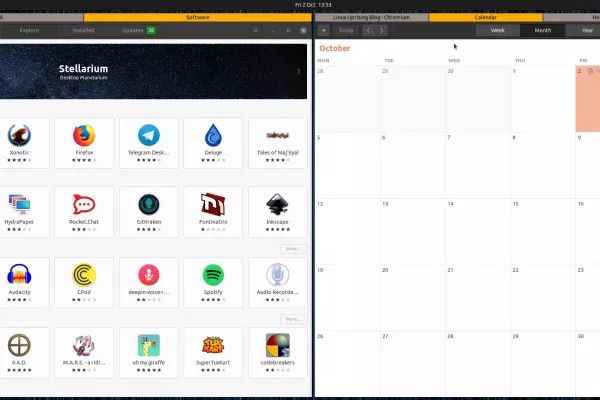Select the SuperTuxKart app icon
This screenshot has height=400, width=600.
213,345
